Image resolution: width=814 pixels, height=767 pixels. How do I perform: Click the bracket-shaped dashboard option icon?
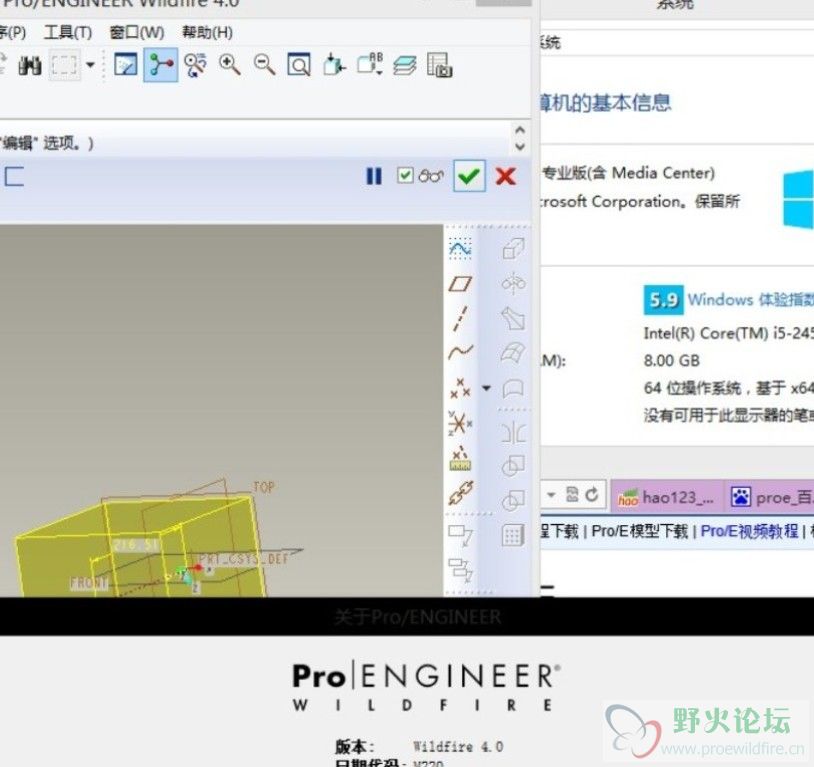[14, 176]
